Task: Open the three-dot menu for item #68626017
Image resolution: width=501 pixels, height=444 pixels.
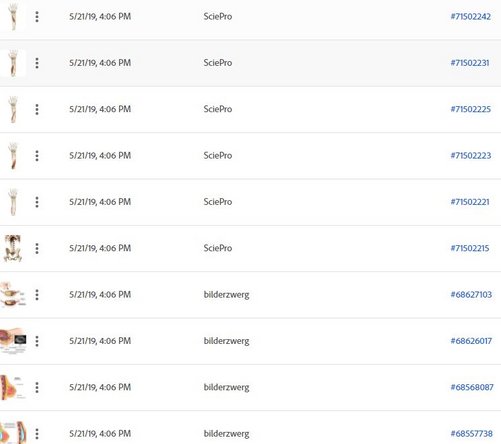Action: pos(37,341)
